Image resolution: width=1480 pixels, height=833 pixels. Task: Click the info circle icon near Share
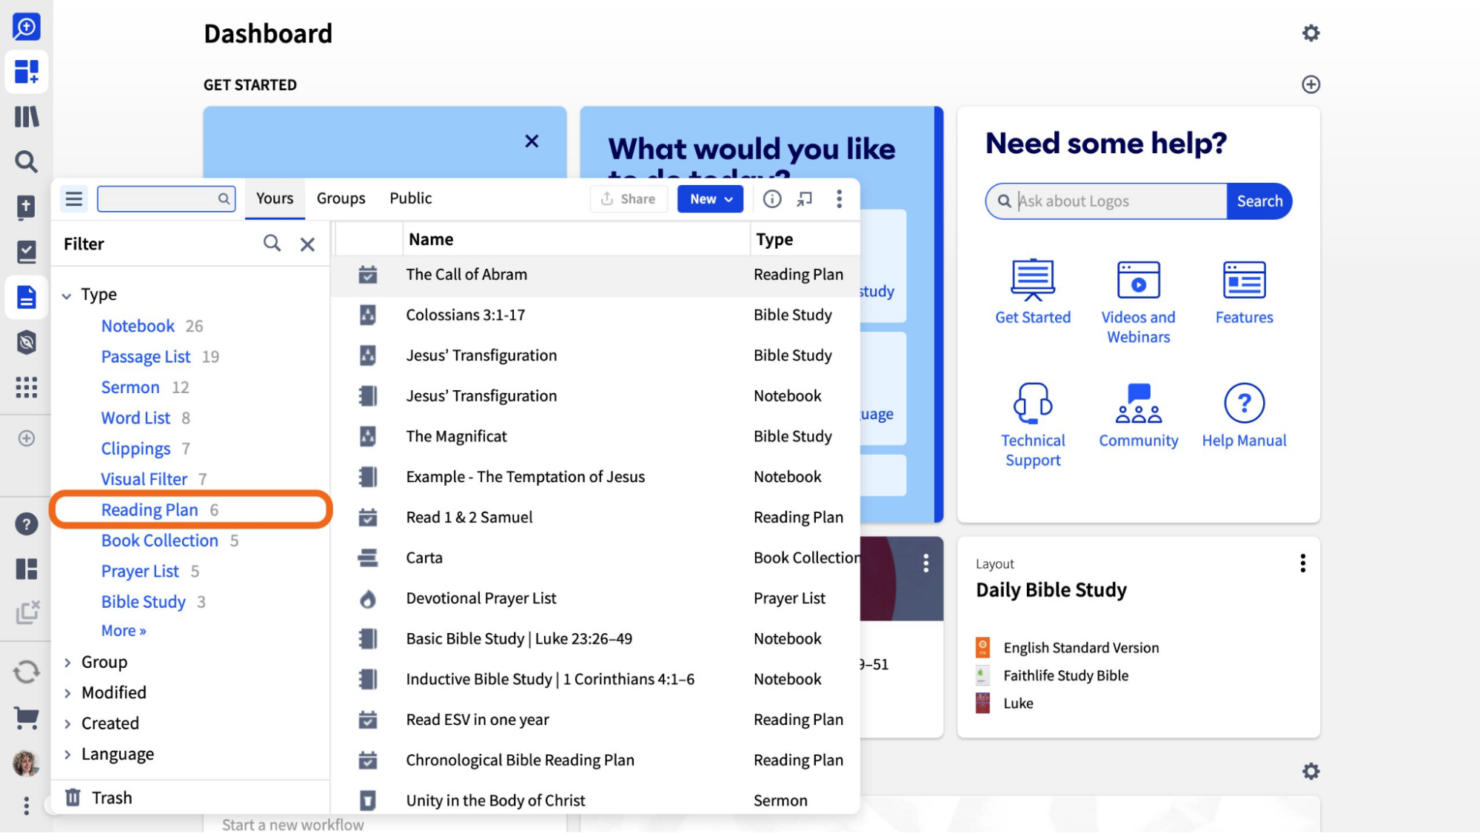point(772,199)
